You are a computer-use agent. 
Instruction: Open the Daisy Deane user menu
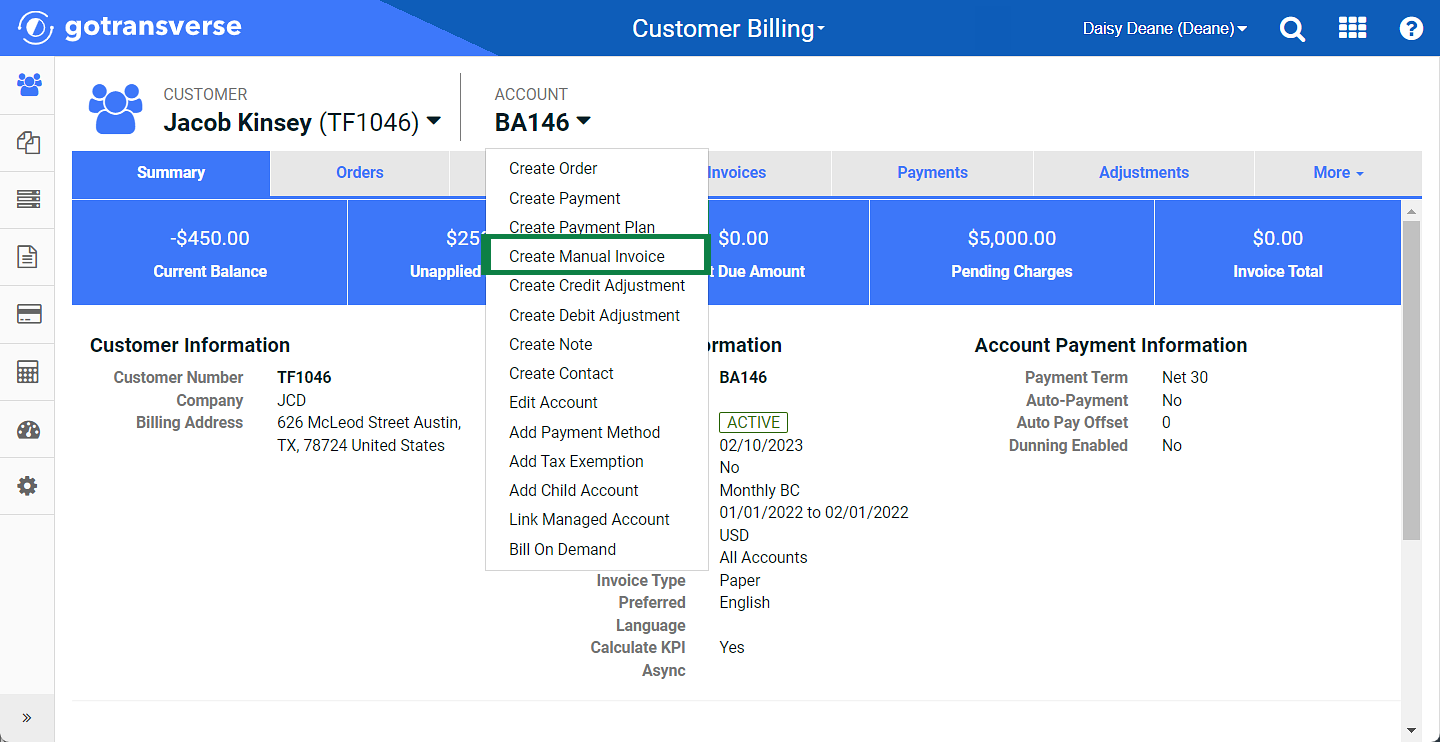(x=1165, y=29)
